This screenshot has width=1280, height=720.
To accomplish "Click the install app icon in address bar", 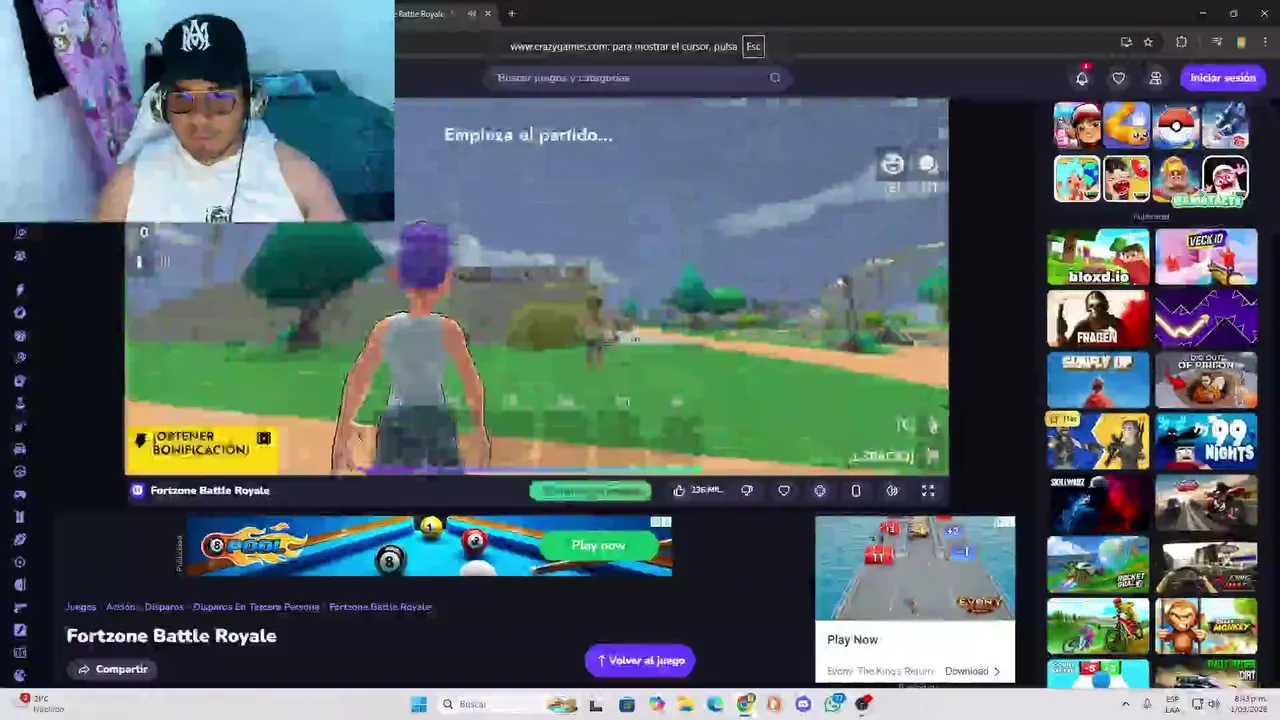I will 1126,42.
